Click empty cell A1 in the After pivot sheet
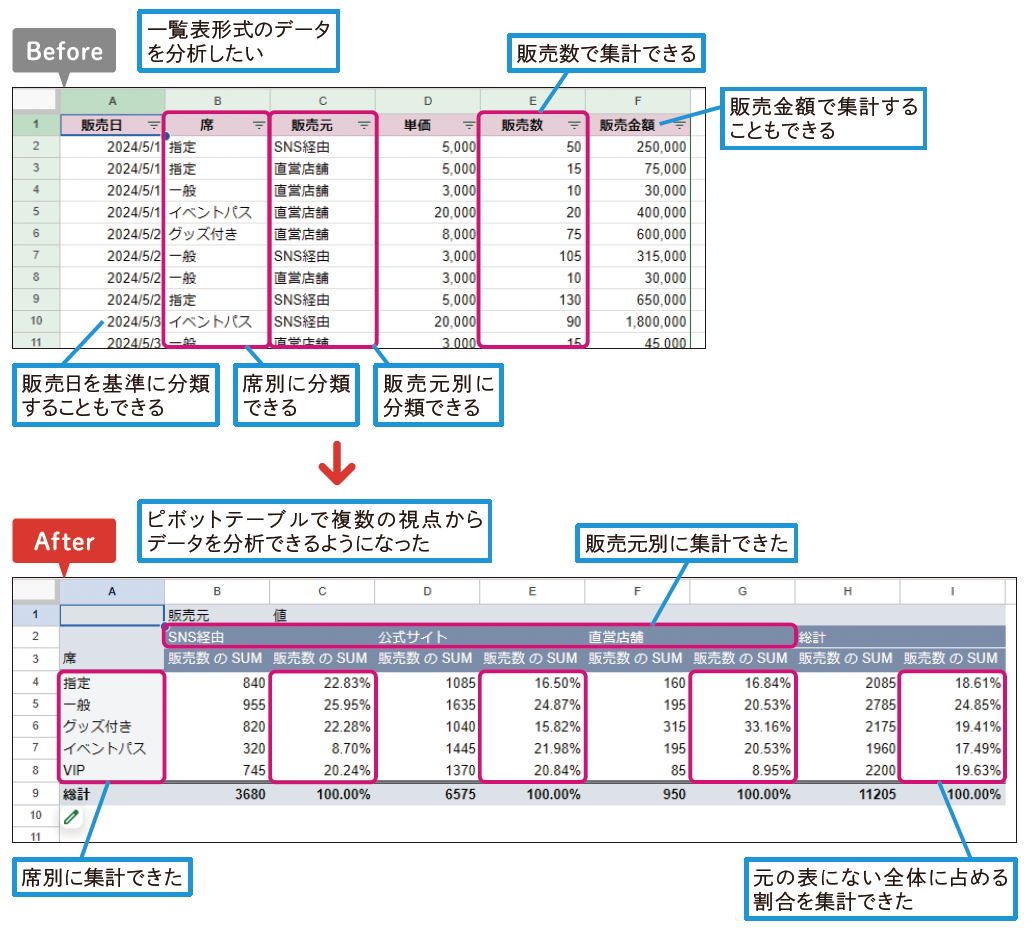 pos(112,615)
